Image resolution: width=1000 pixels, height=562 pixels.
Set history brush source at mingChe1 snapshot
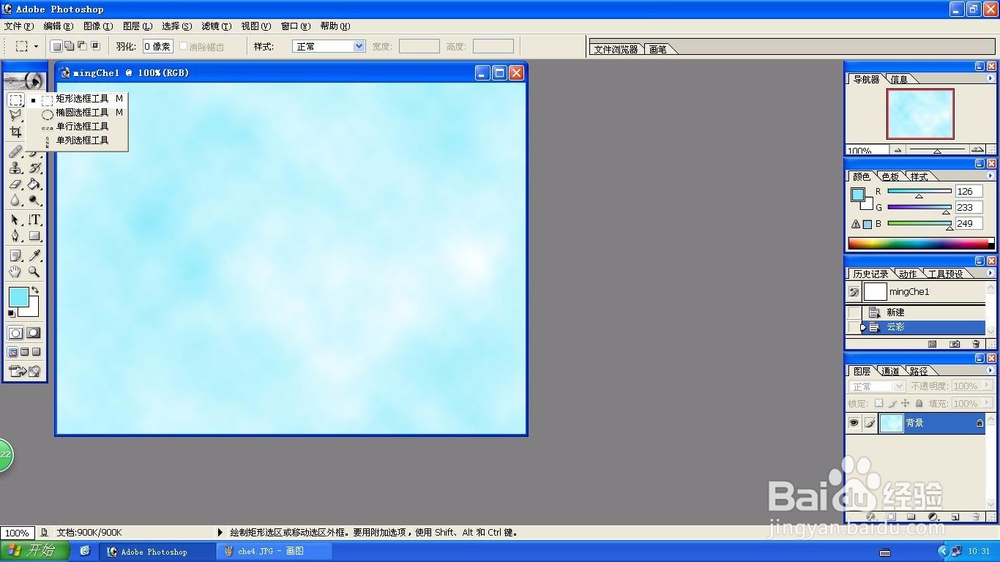click(854, 292)
